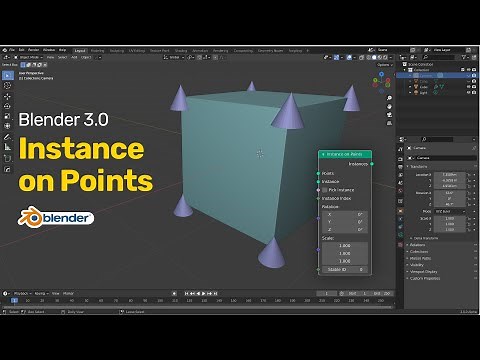Switch to Geometry Nodes workspace tab
Image resolution: width=480 pixels, height=360 pixels.
(270, 51)
